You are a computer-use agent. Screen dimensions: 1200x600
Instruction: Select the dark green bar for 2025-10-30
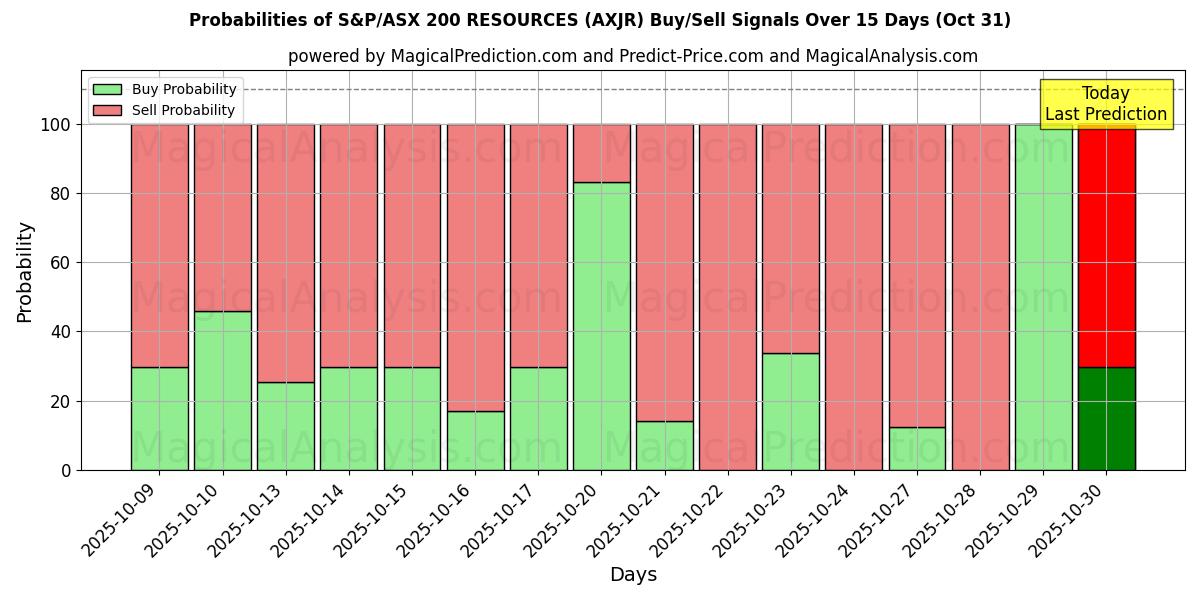pyautogui.click(x=1105, y=420)
